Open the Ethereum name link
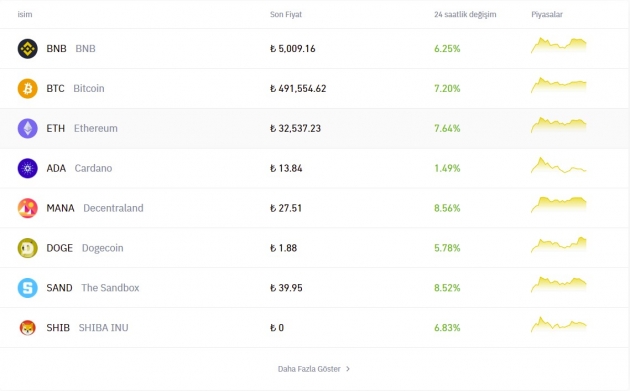Image resolution: width=630 pixels, height=391 pixels. (96, 128)
